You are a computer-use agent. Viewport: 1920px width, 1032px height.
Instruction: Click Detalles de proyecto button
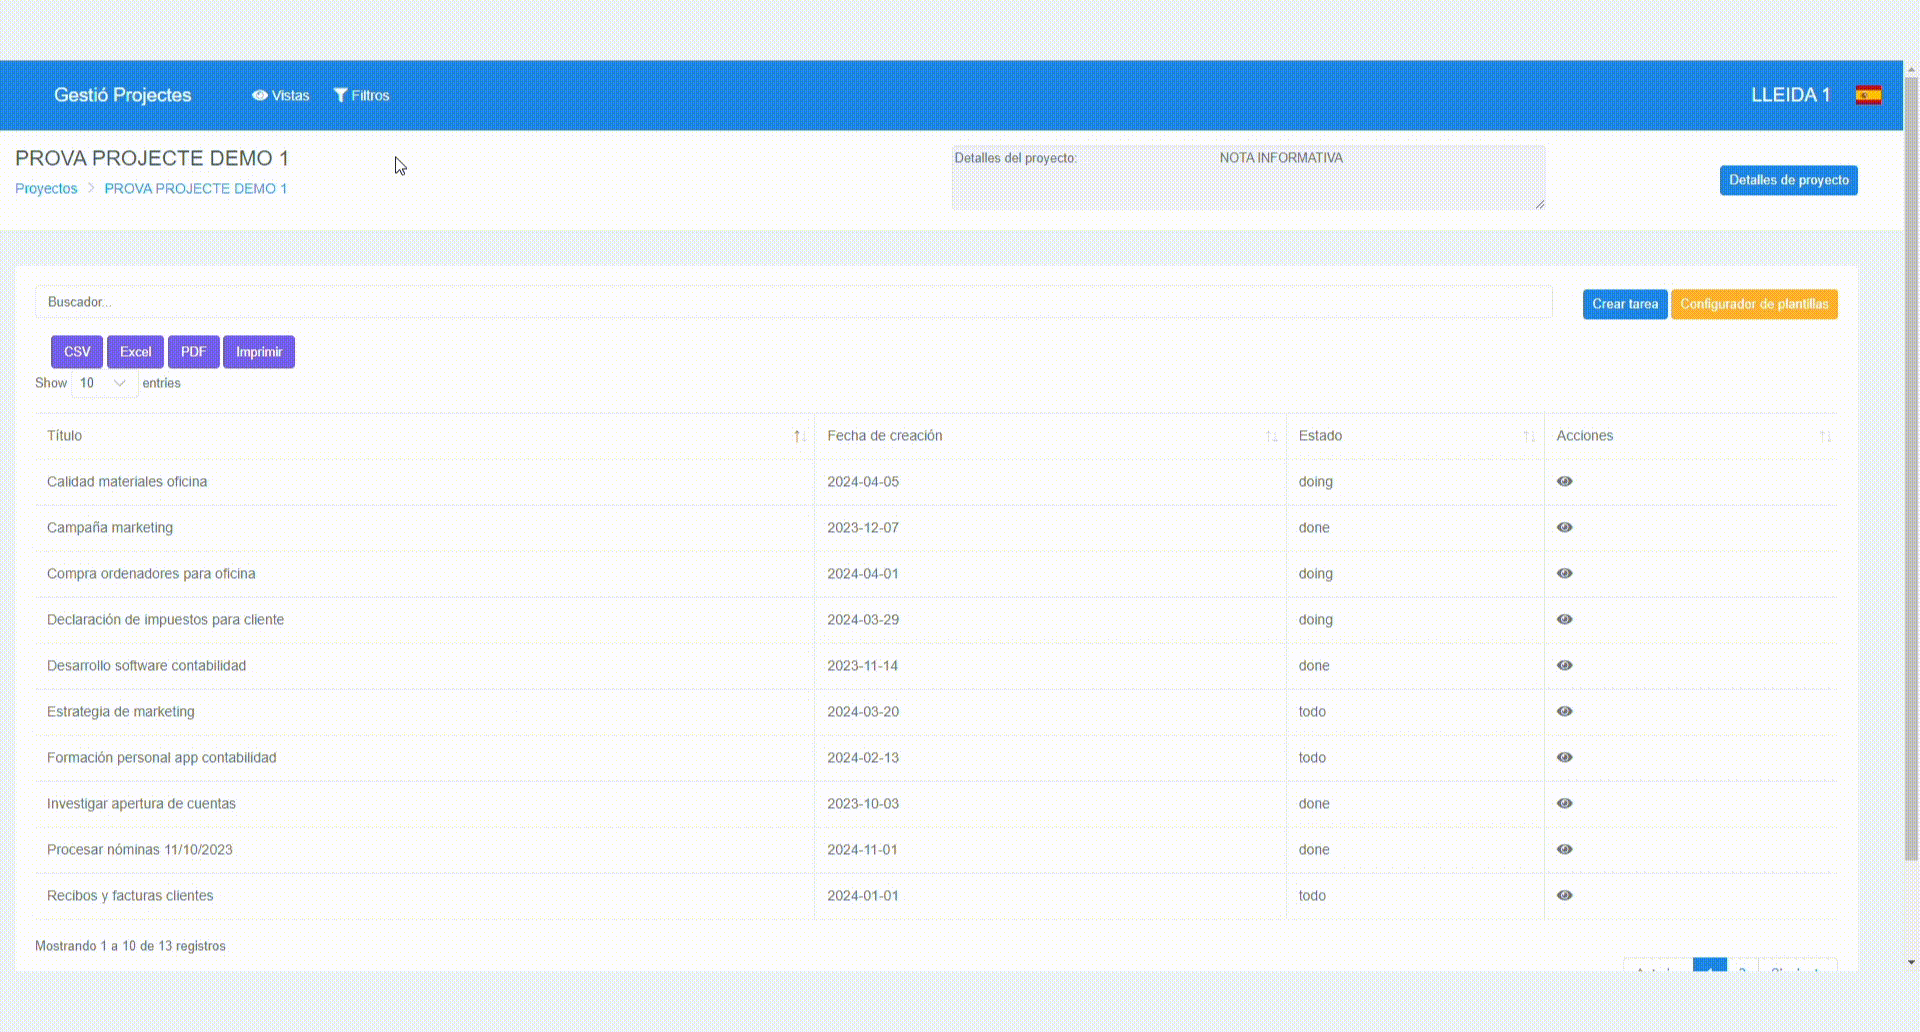[1788, 180]
